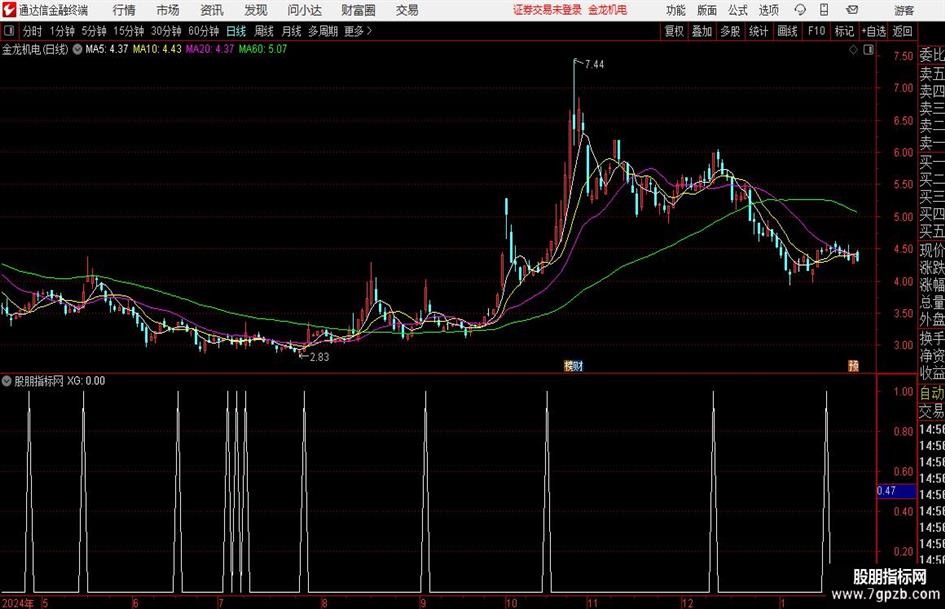The width and height of the screenshot is (945, 609).
Task: Add stock via +自选 button
Action: [874, 31]
